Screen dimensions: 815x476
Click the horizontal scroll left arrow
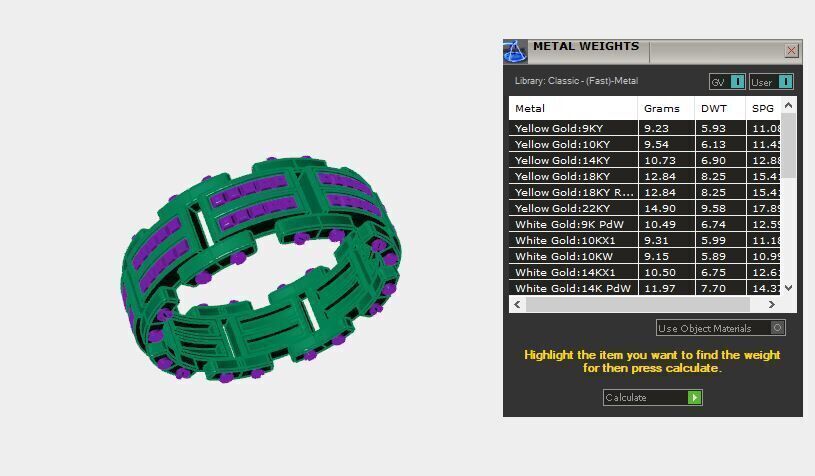coord(517,305)
